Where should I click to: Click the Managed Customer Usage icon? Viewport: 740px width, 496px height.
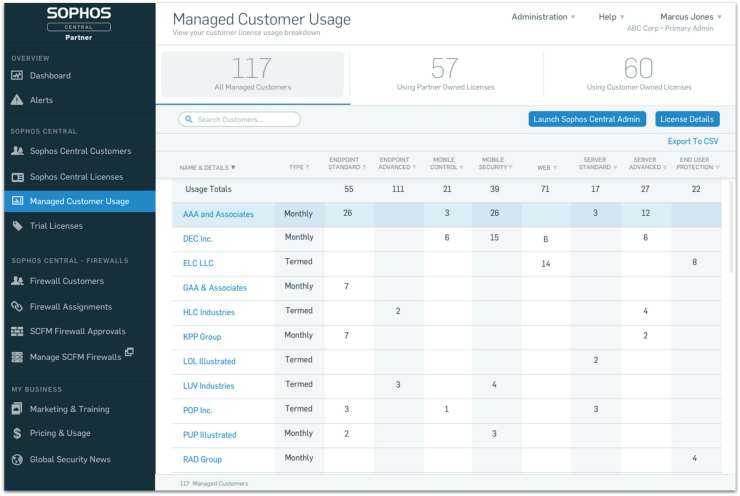point(17,201)
